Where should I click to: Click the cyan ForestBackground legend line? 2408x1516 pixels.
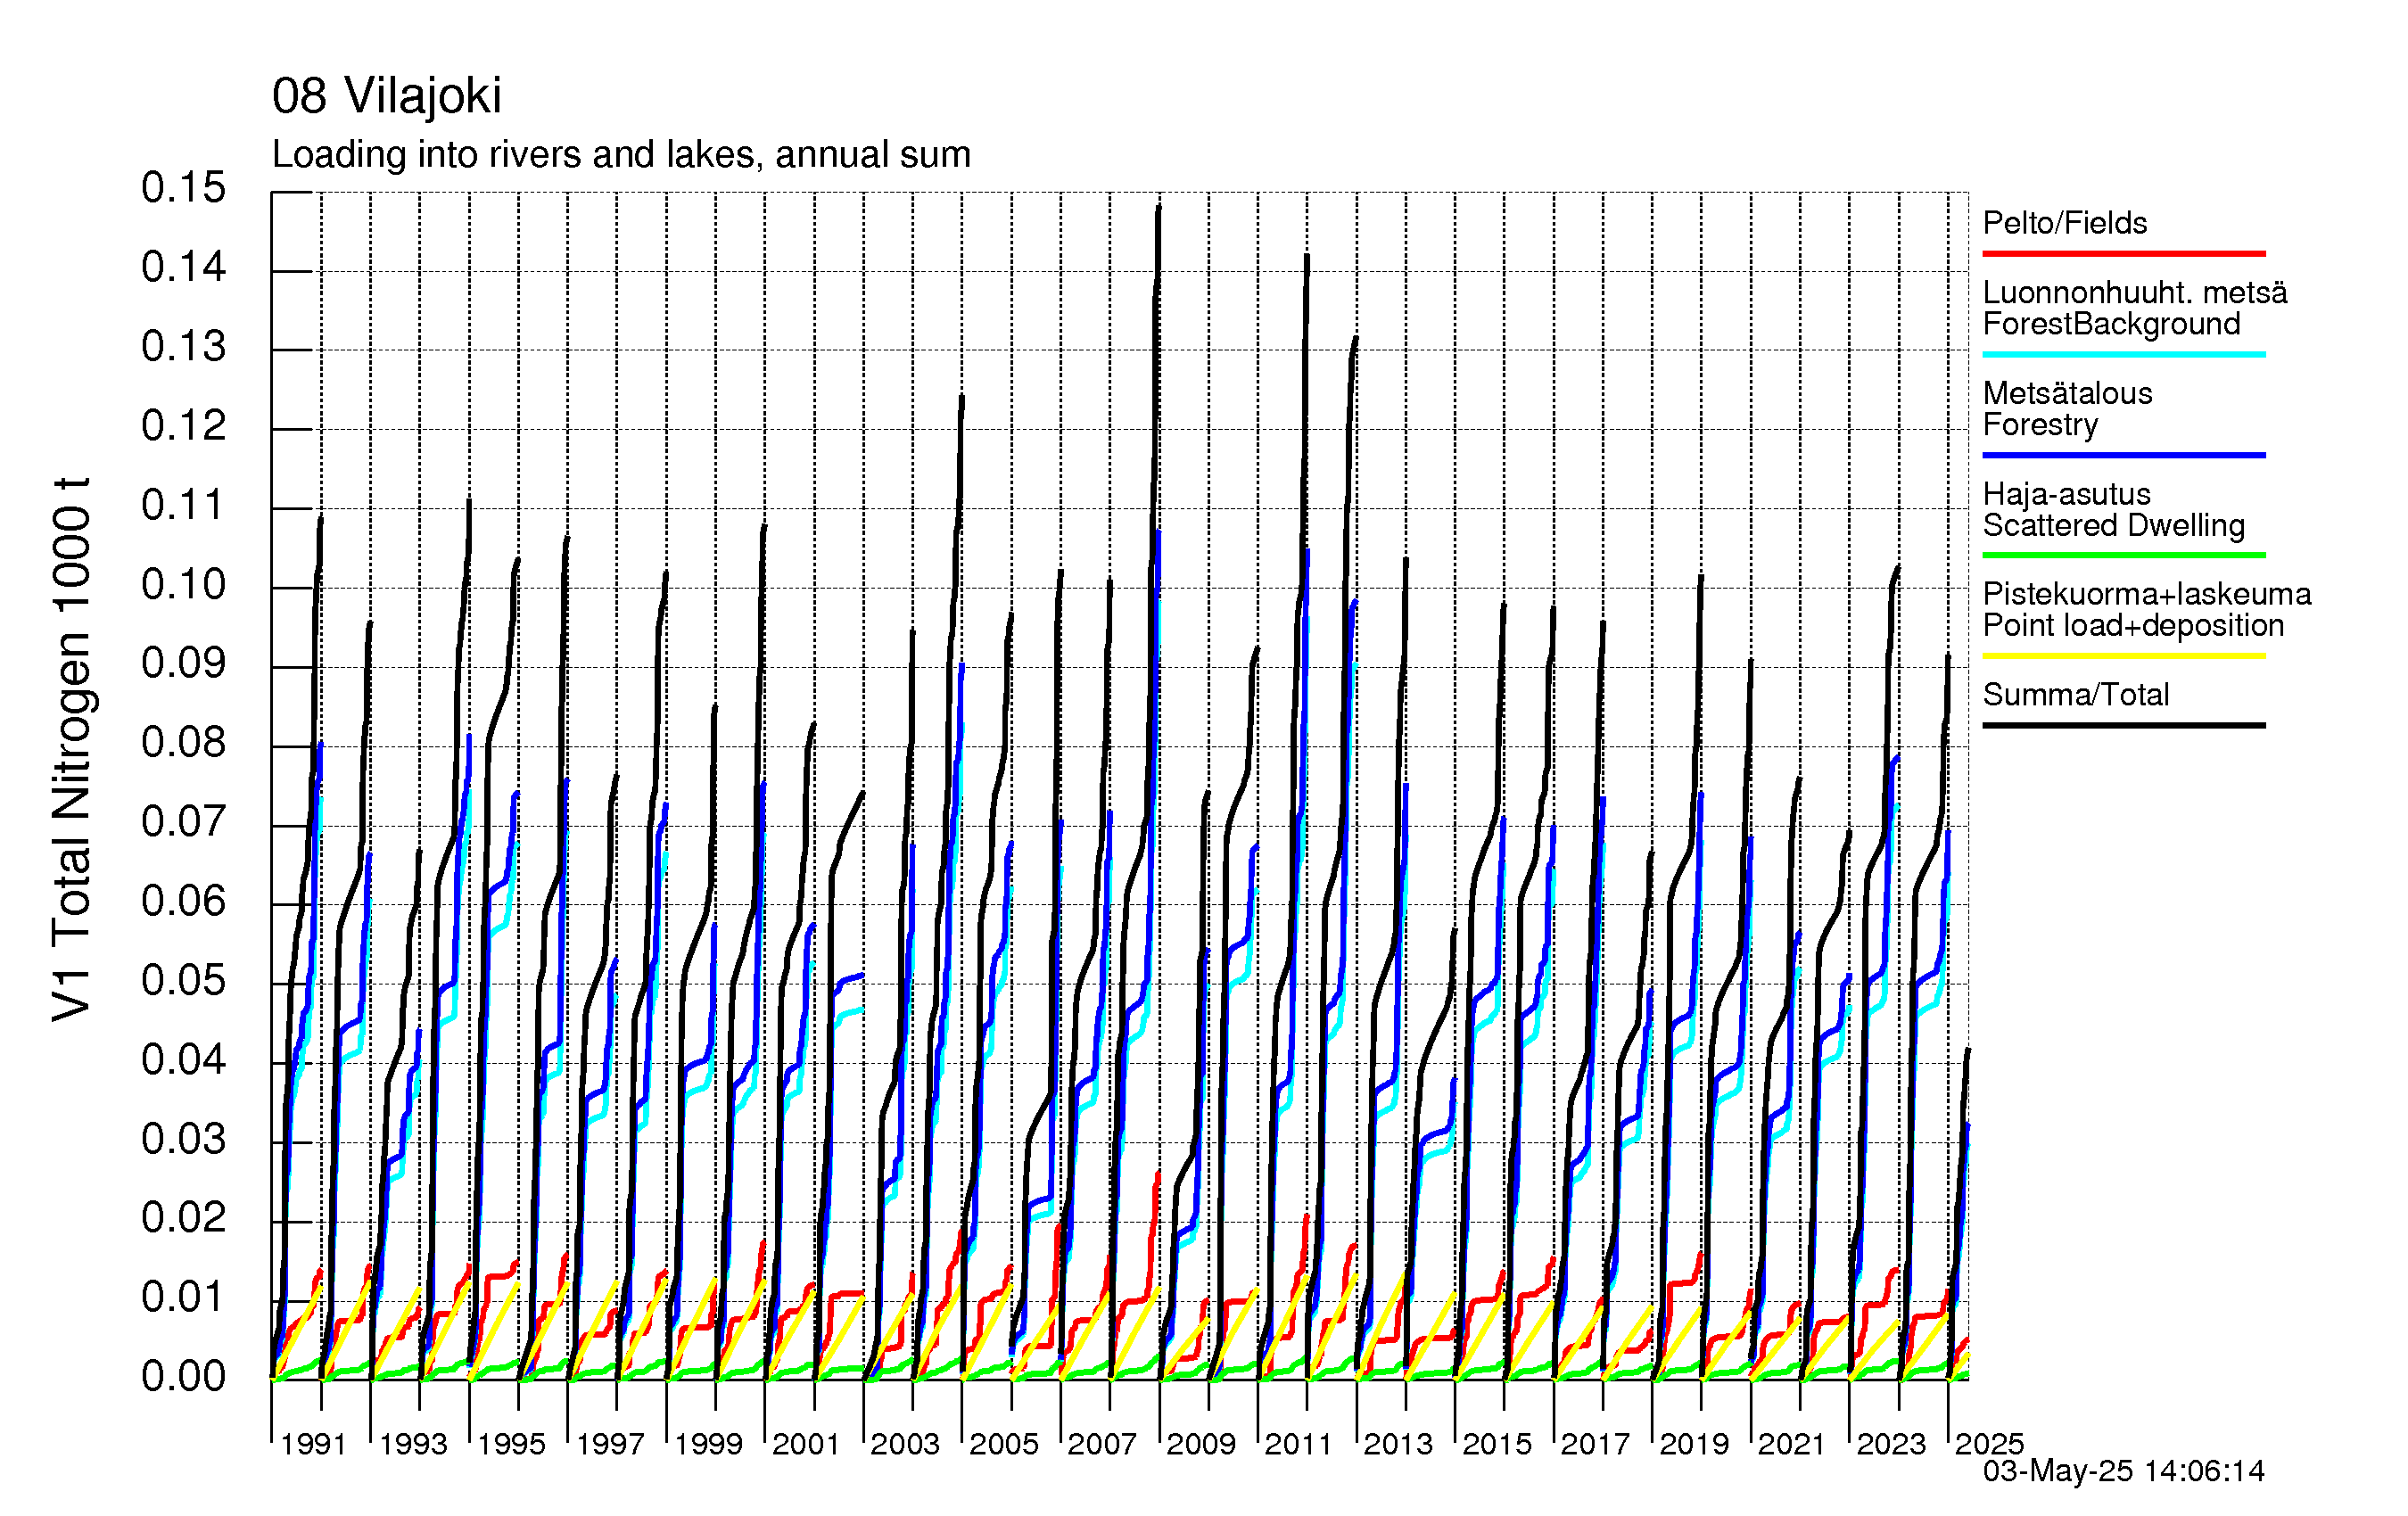click(2124, 354)
